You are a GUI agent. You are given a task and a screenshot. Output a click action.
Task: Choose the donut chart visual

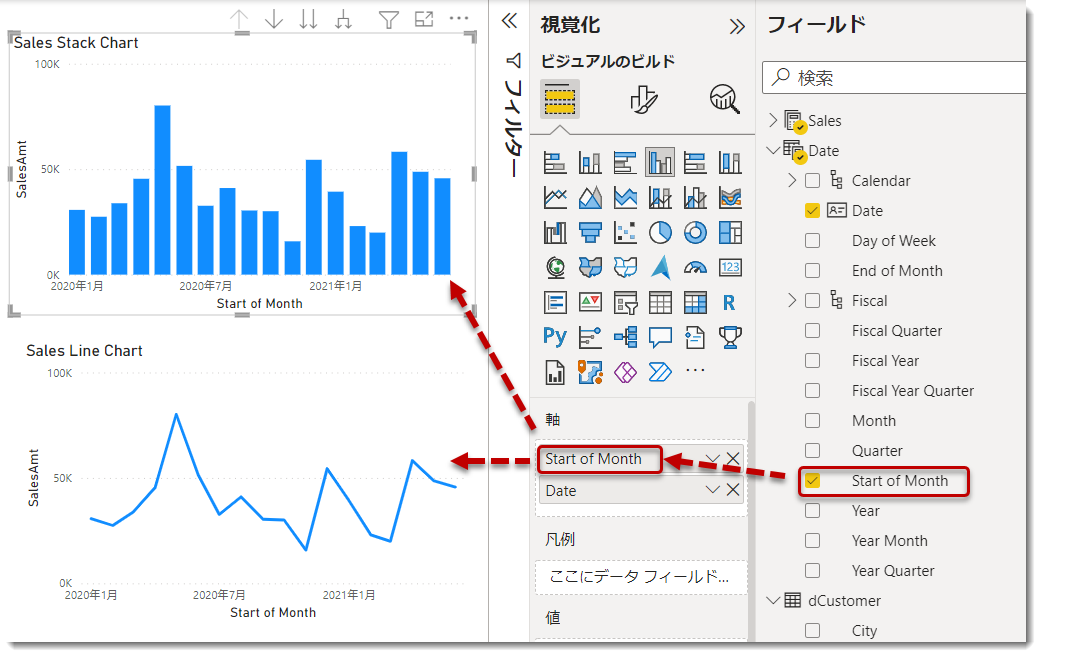695,233
